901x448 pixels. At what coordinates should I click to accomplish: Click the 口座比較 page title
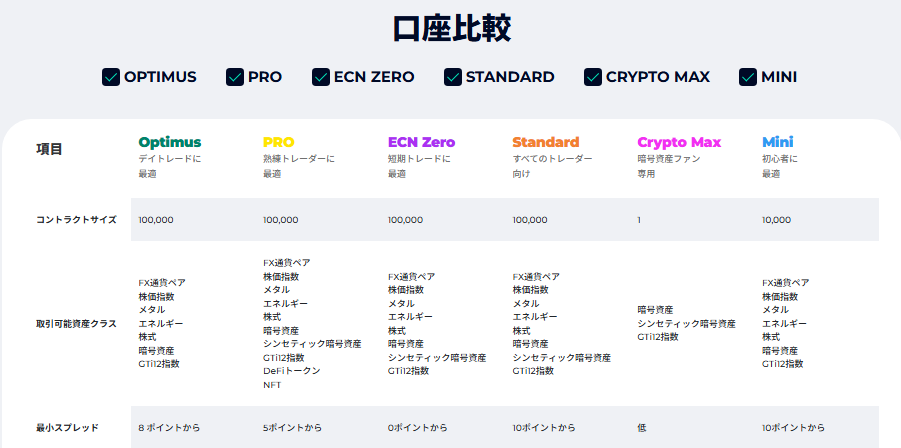[x=452, y=29]
